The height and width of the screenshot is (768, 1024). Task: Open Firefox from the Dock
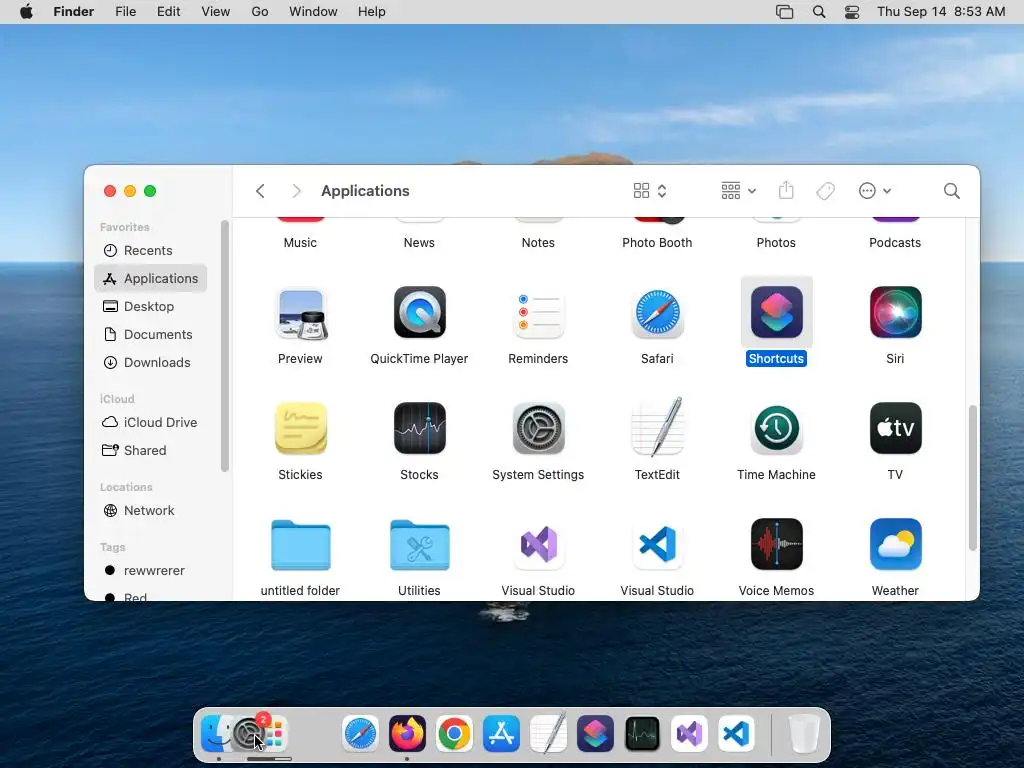(x=407, y=733)
